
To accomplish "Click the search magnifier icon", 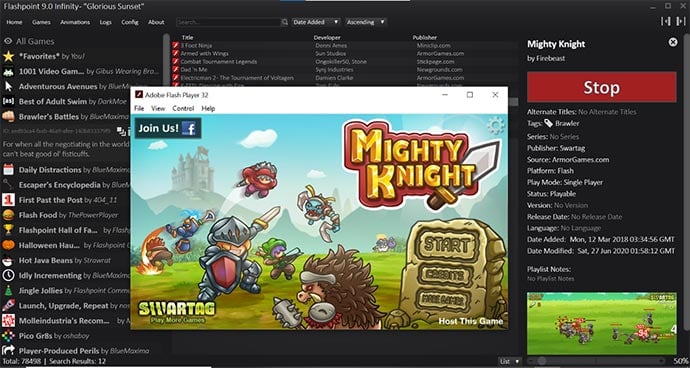I will click(285, 22).
